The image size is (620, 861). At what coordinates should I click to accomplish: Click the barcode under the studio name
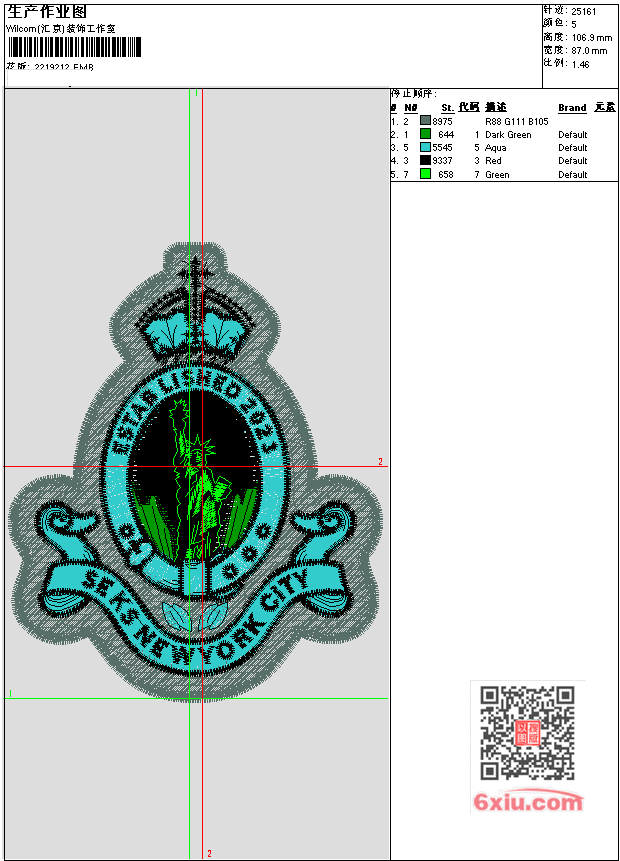(75, 47)
